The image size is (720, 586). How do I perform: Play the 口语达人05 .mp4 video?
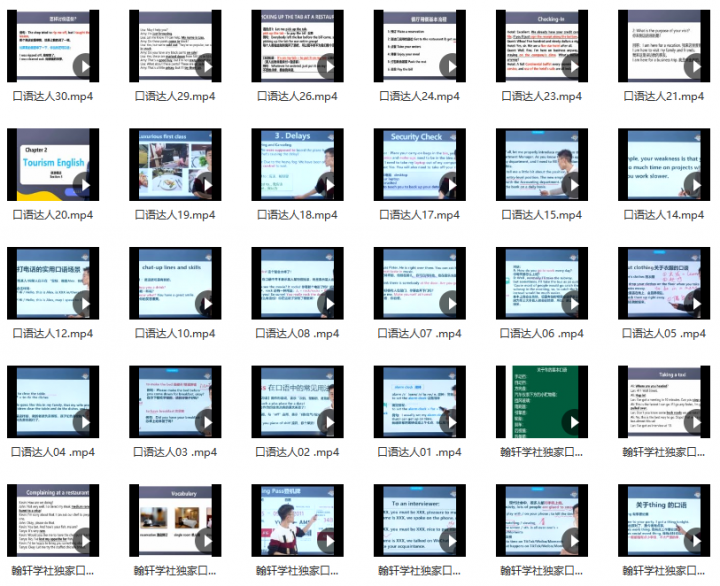(694, 304)
